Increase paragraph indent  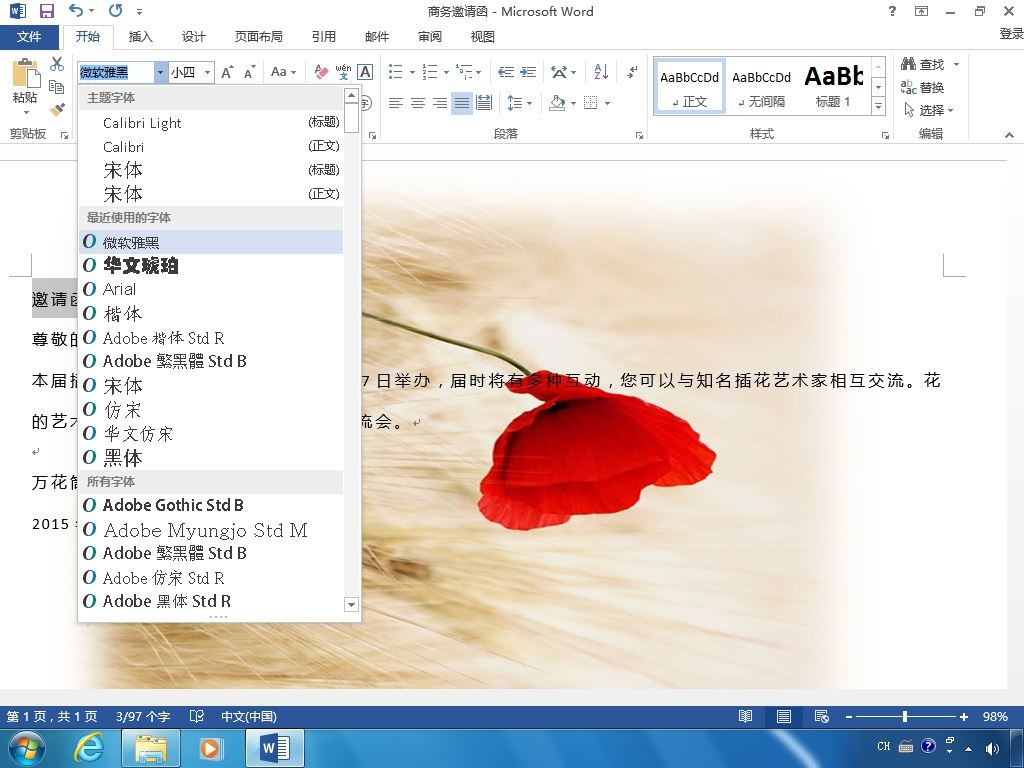click(528, 72)
